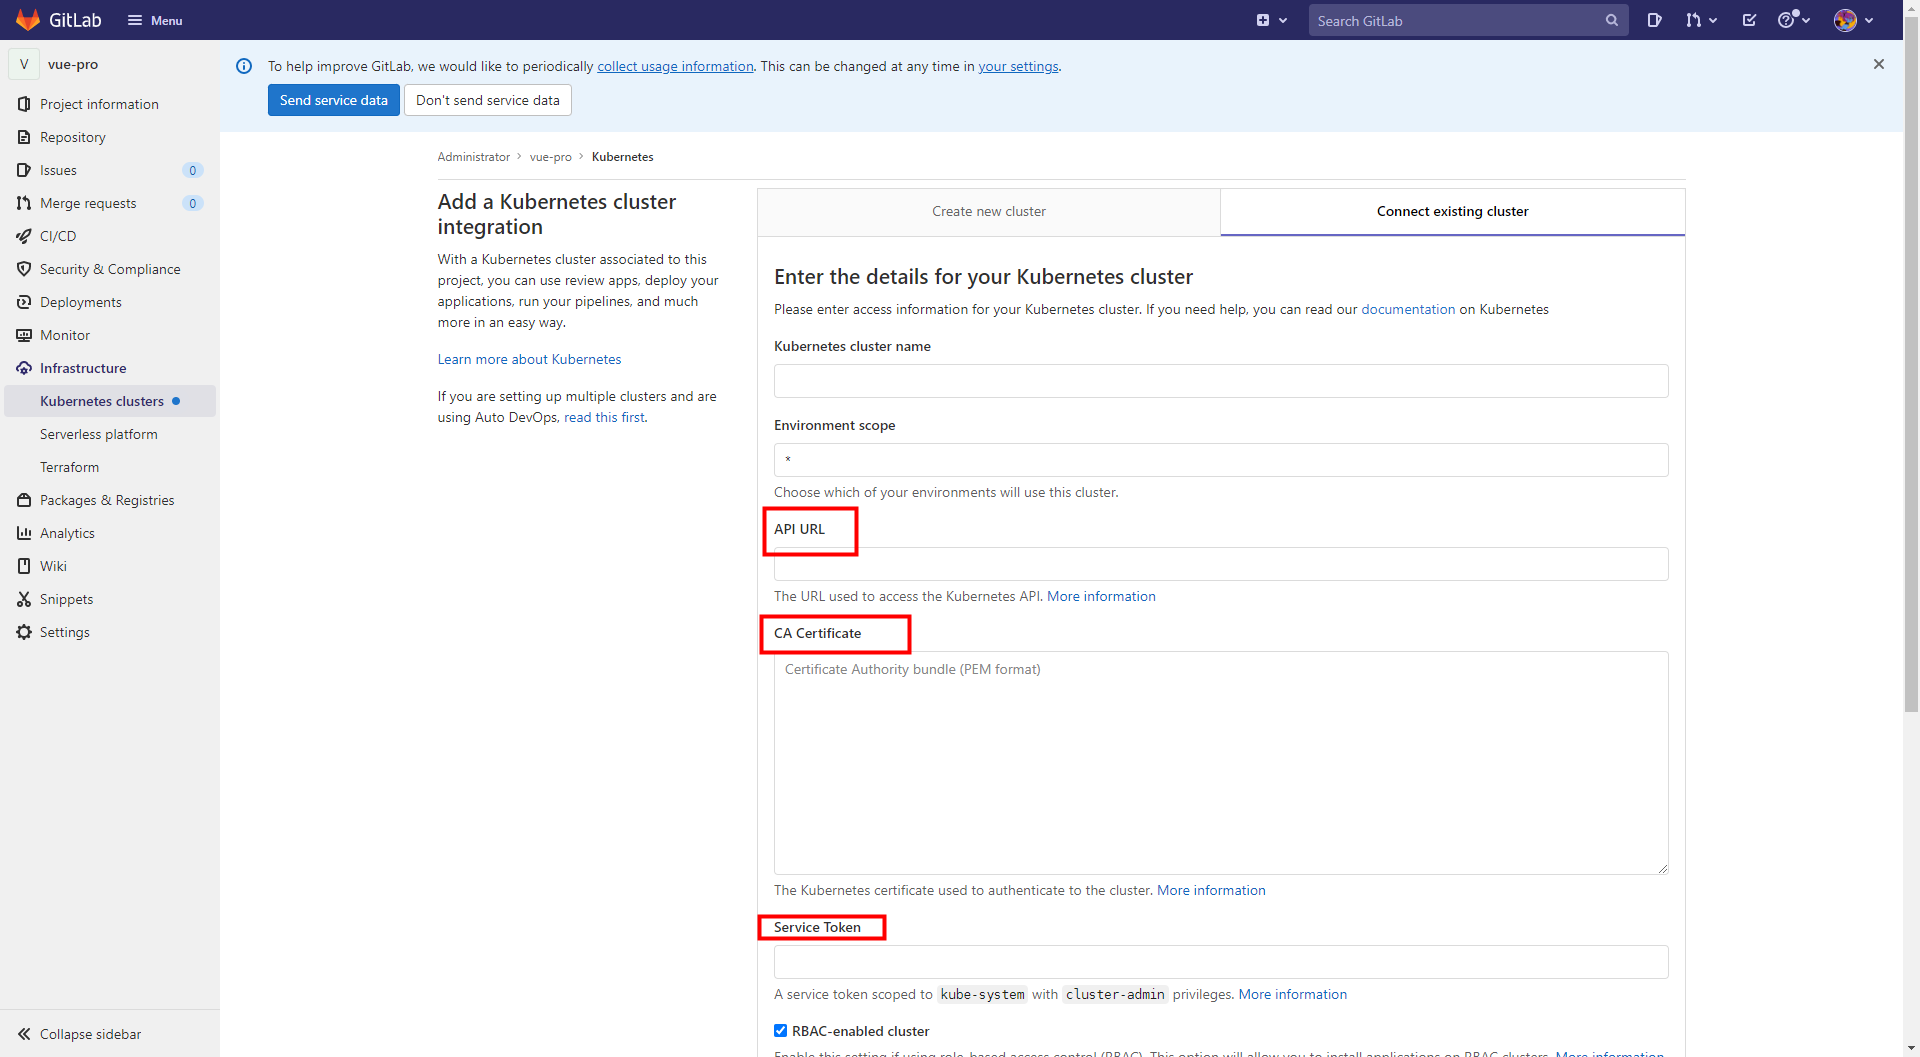Focus the Kubernetes cluster name field
This screenshot has width=1920, height=1057.
click(x=1221, y=381)
